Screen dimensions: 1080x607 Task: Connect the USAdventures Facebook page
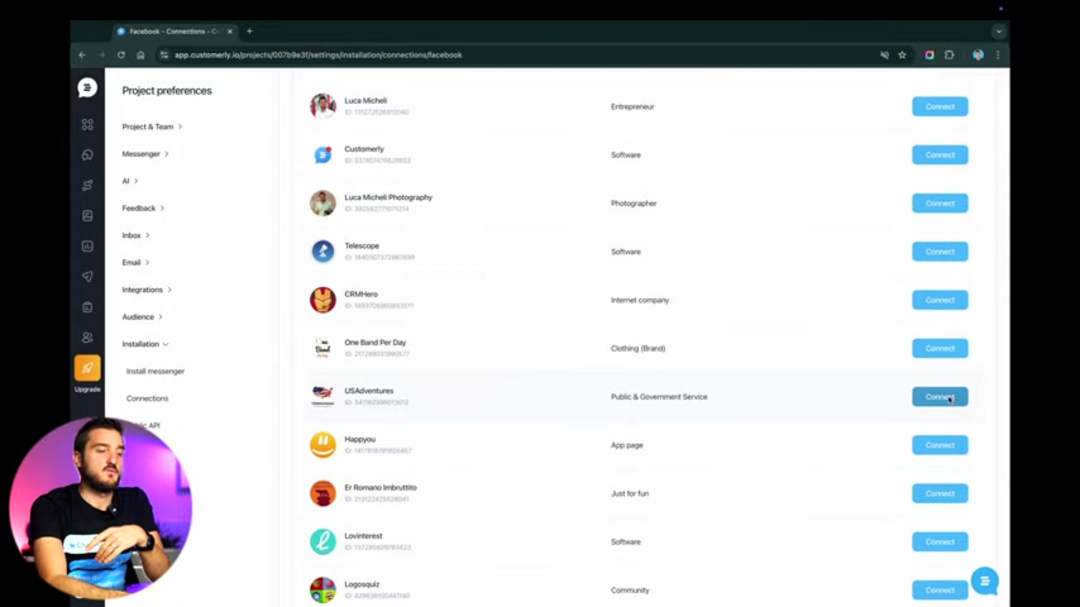[x=939, y=397]
